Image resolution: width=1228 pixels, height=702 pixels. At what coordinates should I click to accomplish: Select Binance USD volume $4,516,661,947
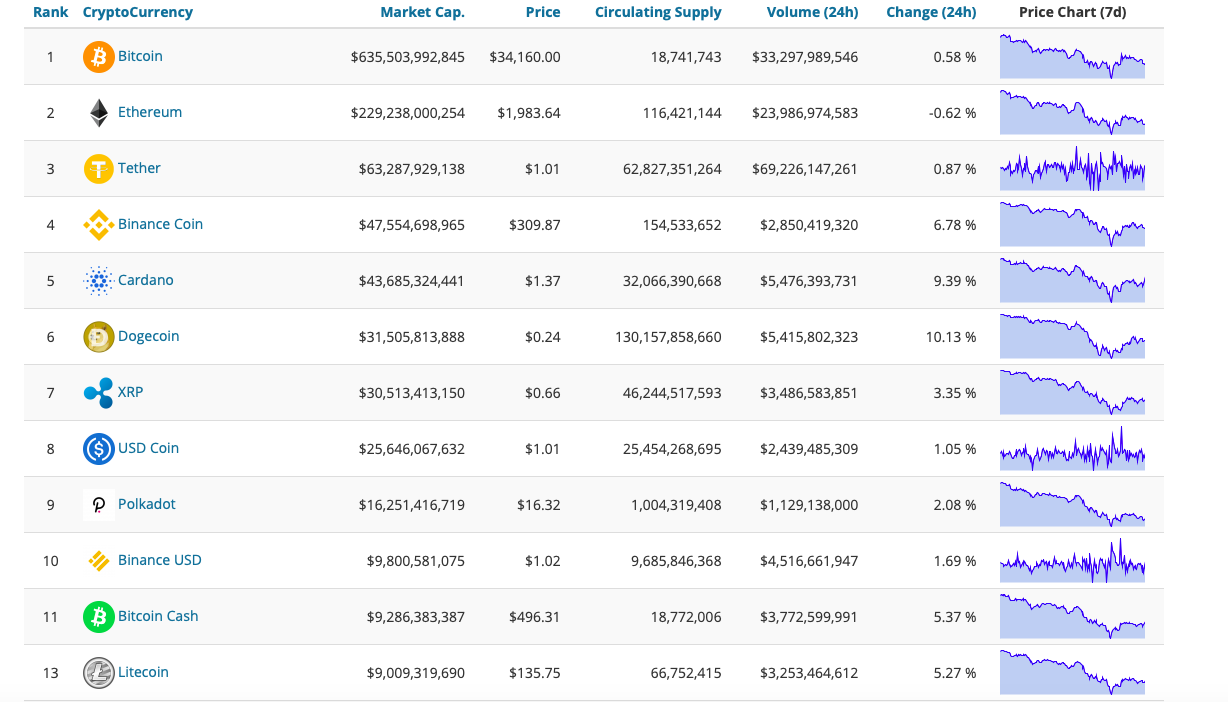click(x=809, y=561)
